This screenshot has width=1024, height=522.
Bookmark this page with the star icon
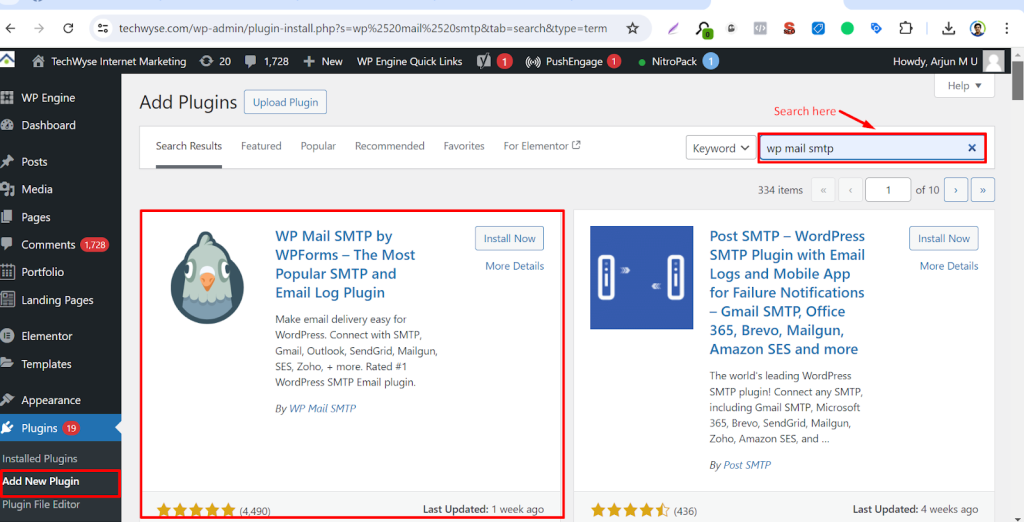coord(632,28)
